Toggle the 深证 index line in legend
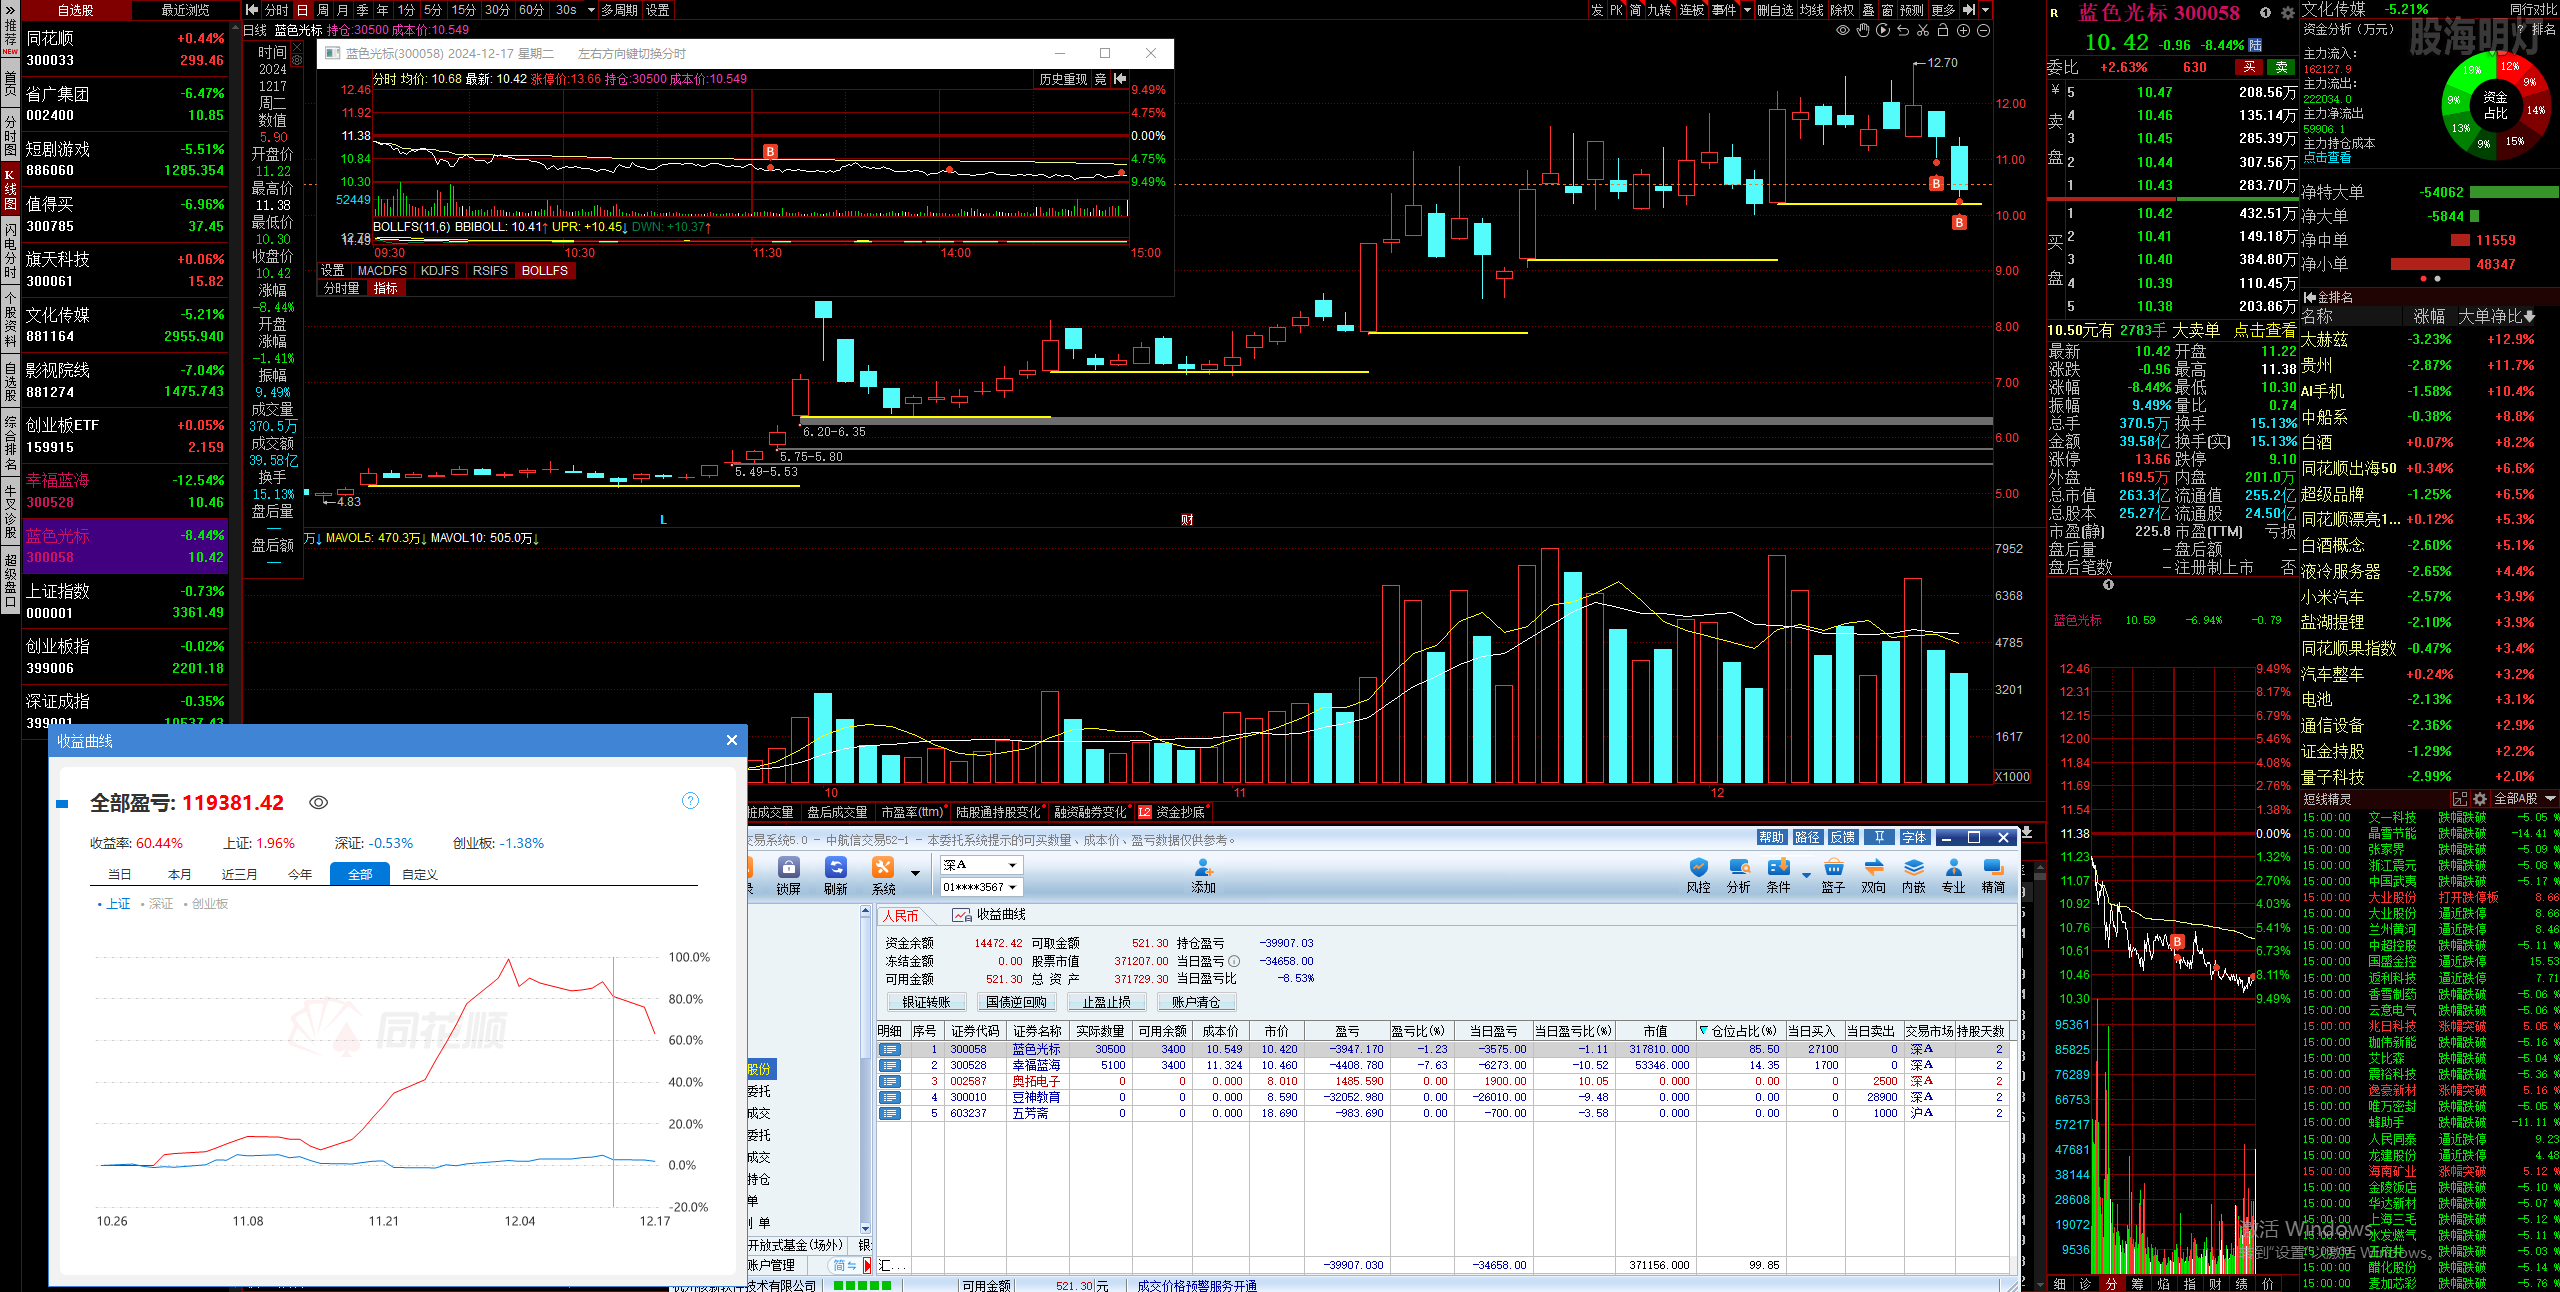This screenshot has width=2560, height=1292. pyautogui.click(x=157, y=903)
